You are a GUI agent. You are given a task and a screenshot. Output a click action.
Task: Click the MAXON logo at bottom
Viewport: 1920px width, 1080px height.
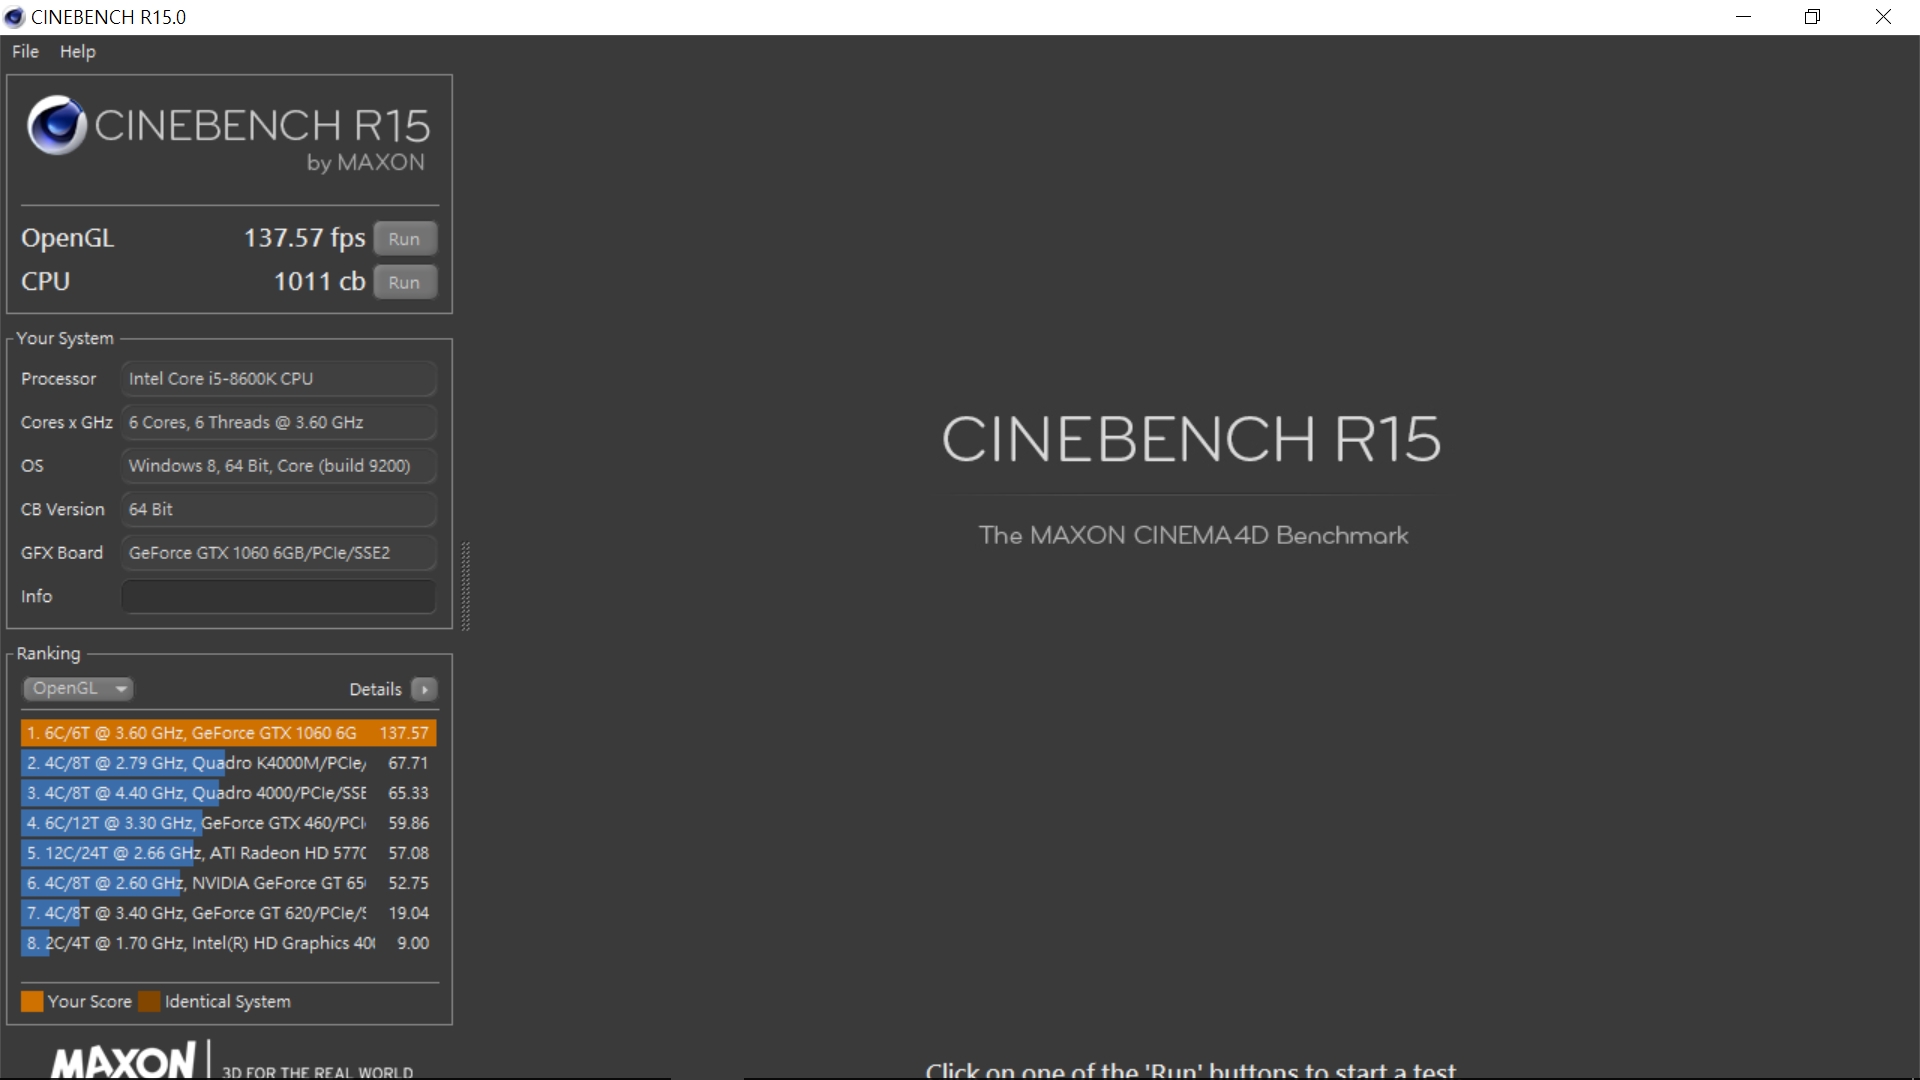[x=124, y=1061]
